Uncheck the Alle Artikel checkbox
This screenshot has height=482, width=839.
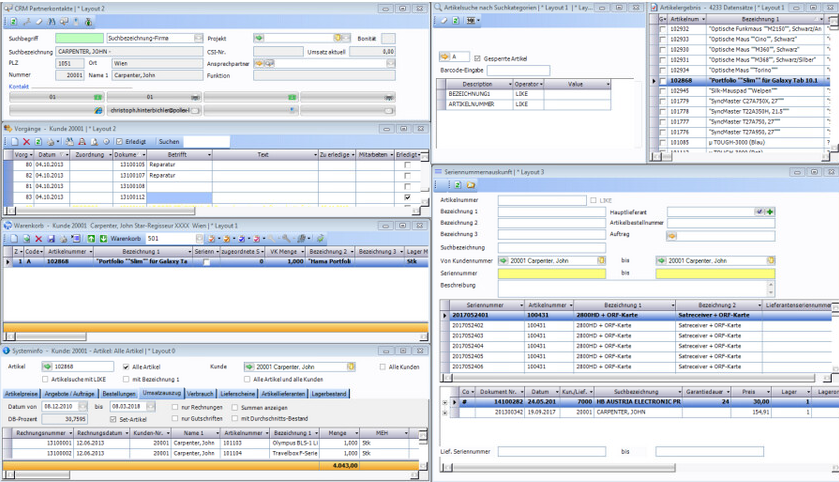125,367
